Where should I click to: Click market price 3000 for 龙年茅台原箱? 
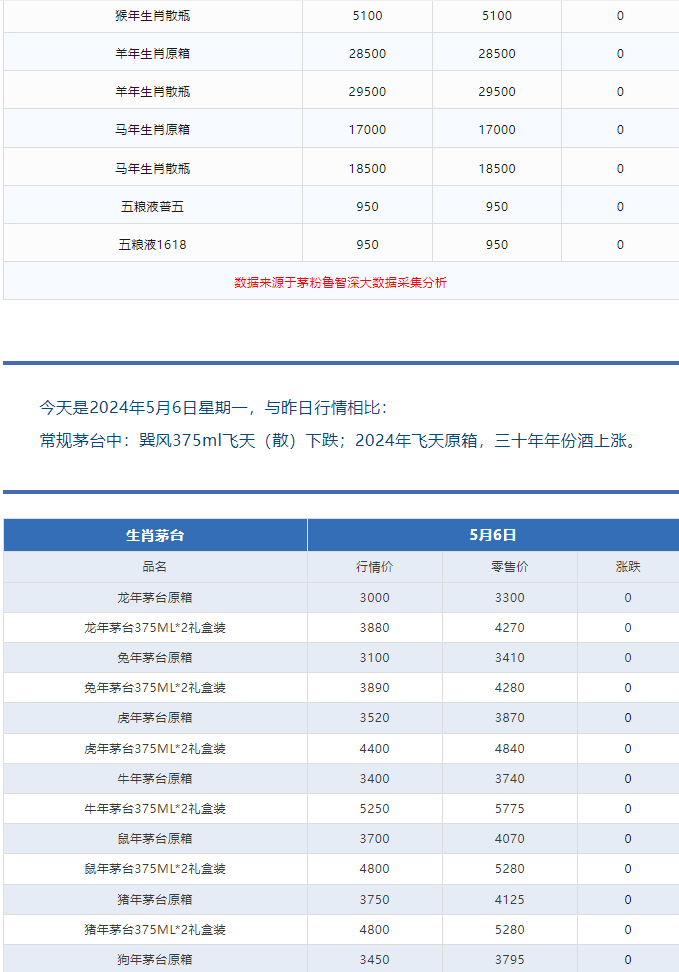pos(375,598)
